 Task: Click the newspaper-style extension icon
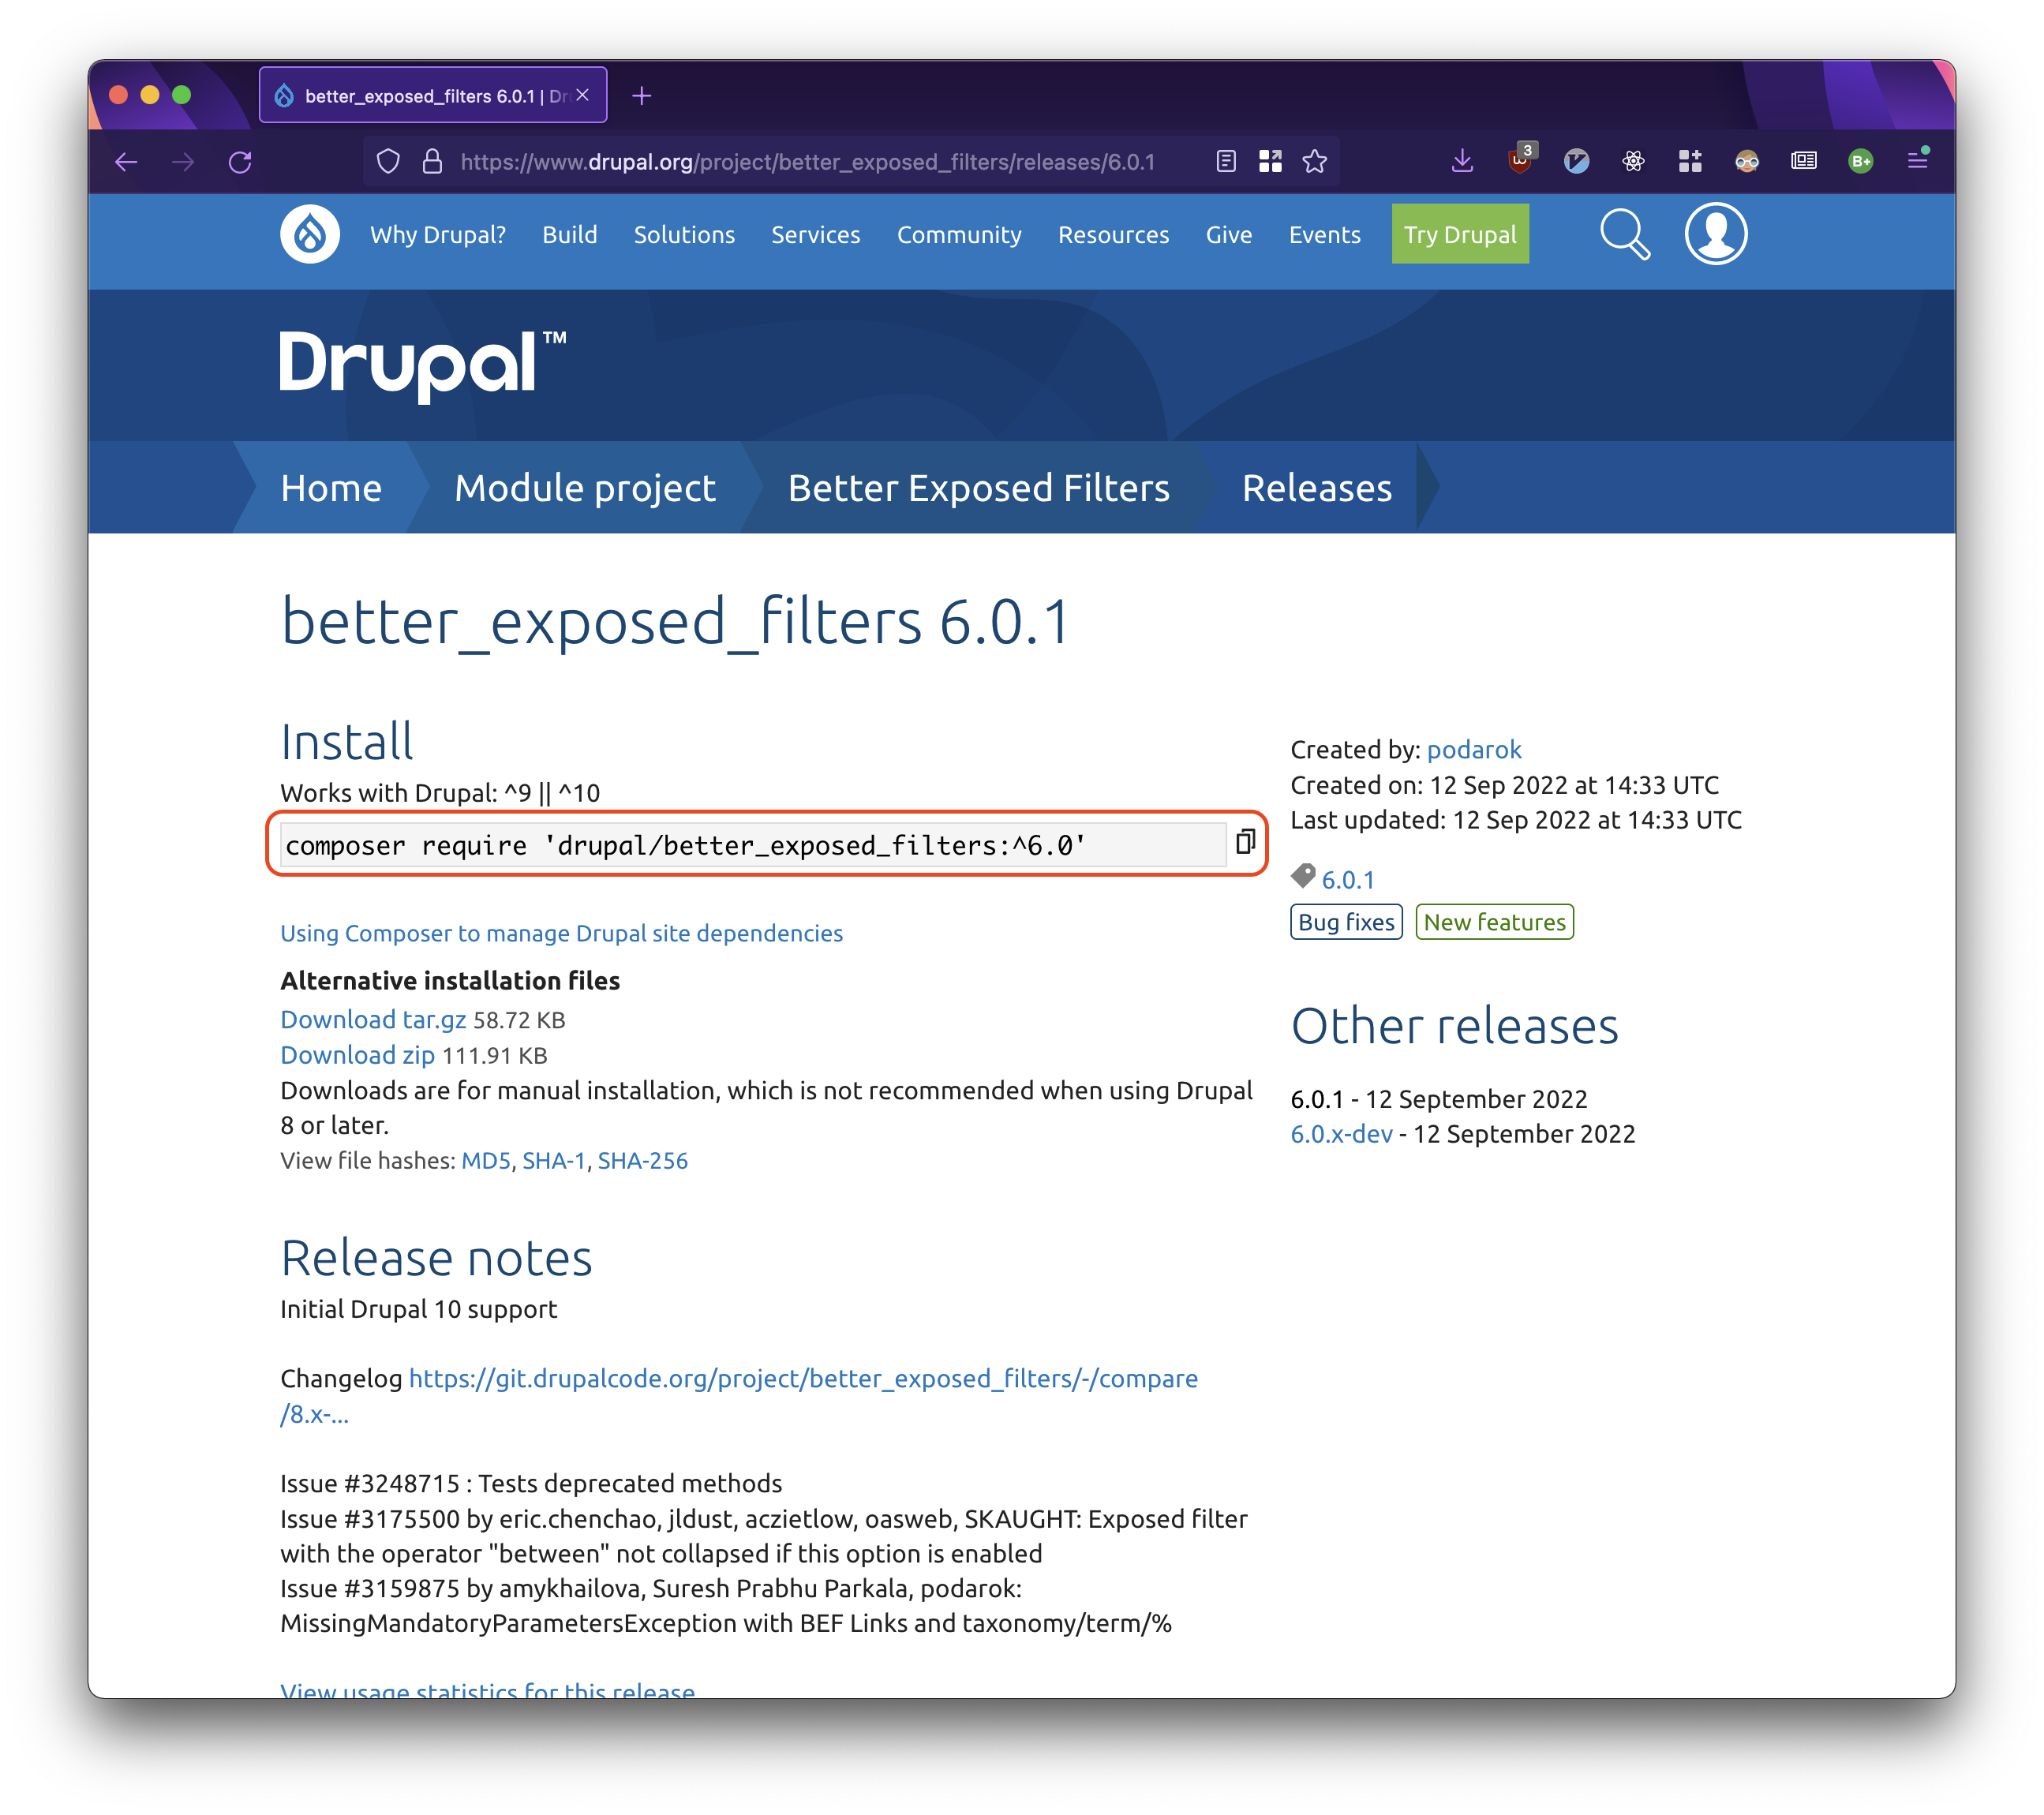(1804, 161)
